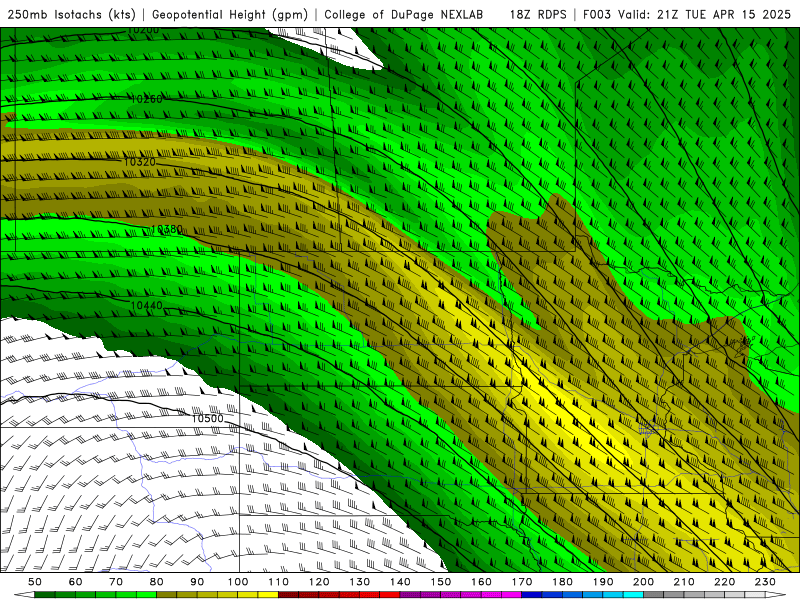Image resolution: width=800 pixels, height=600 pixels.
Task: Select the 10440 height contour label
Action: (x=147, y=305)
